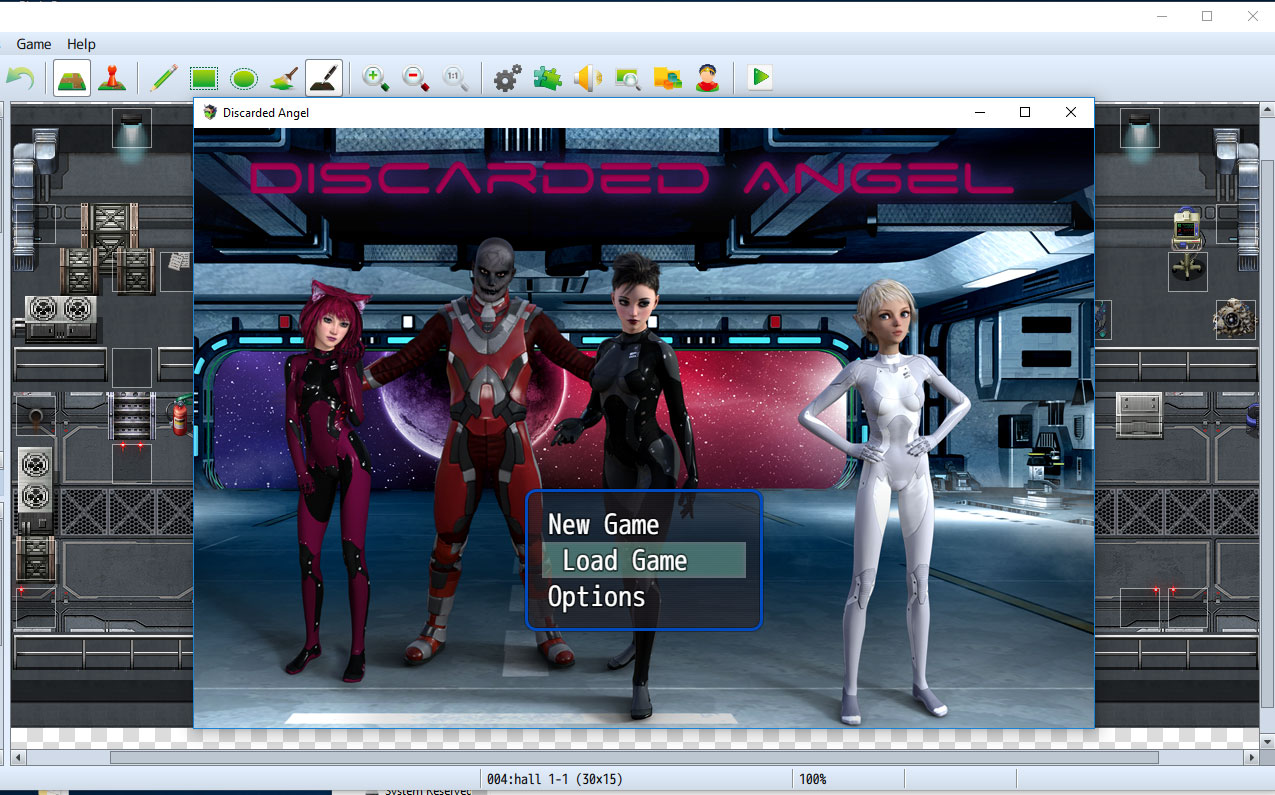This screenshot has width=1275, height=795.
Task: Undo the last map edit
Action: point(20,78)
